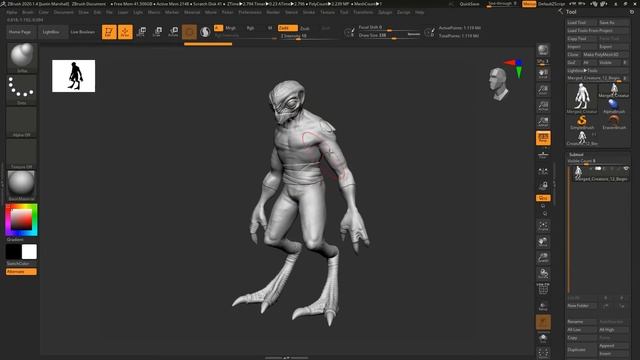Select the Scale transform tool icon
The width and height of the screenshot is (640, 360).
[157, 32]
